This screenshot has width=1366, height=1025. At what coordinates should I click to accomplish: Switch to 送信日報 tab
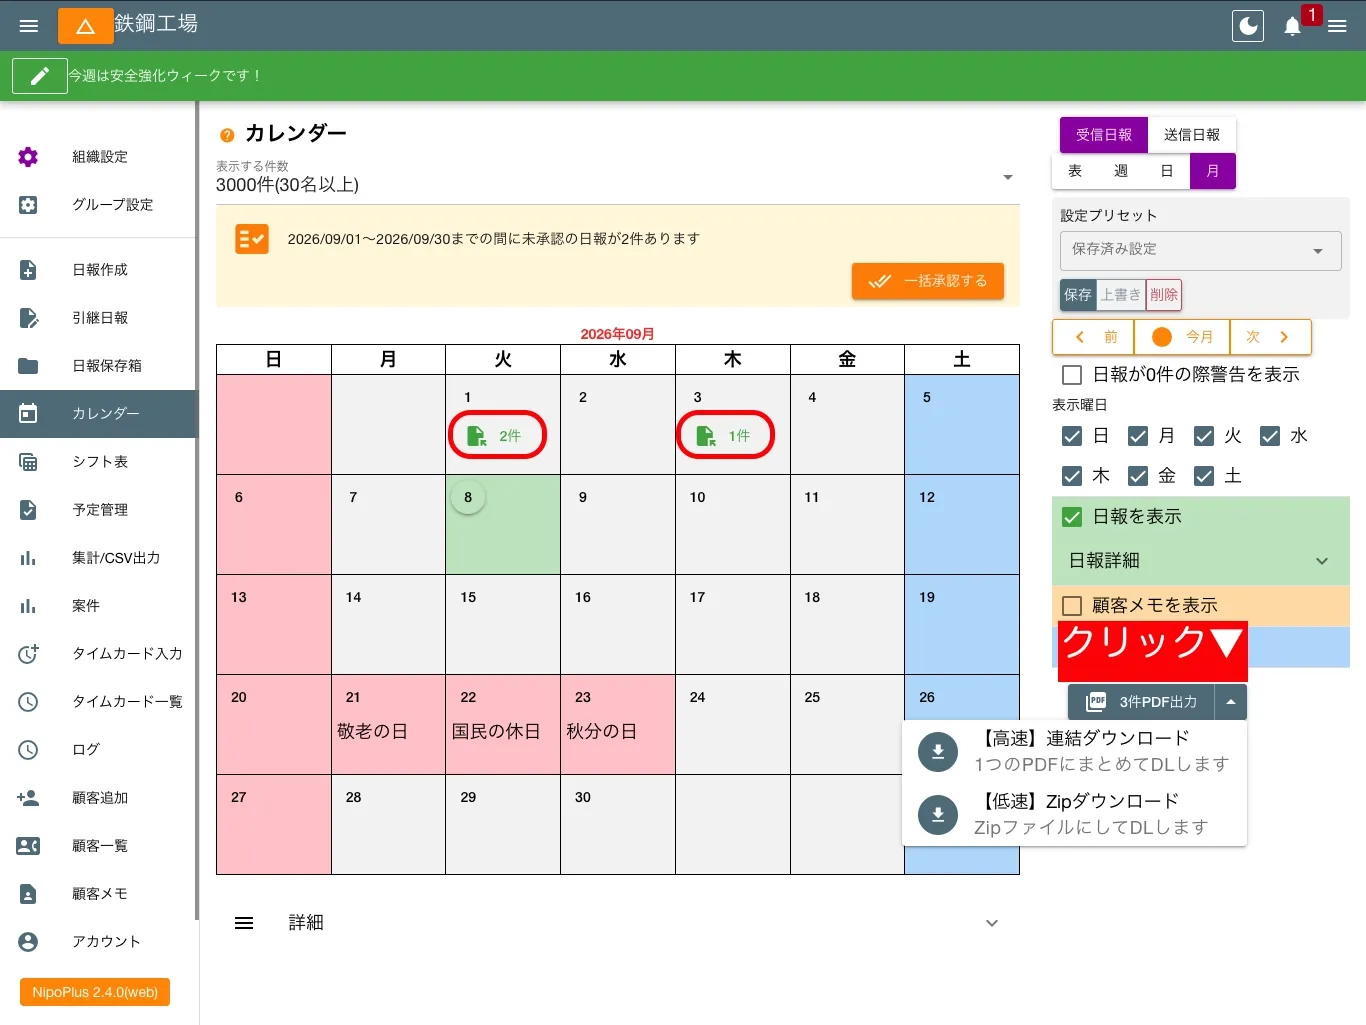[x=1192, y=135]
